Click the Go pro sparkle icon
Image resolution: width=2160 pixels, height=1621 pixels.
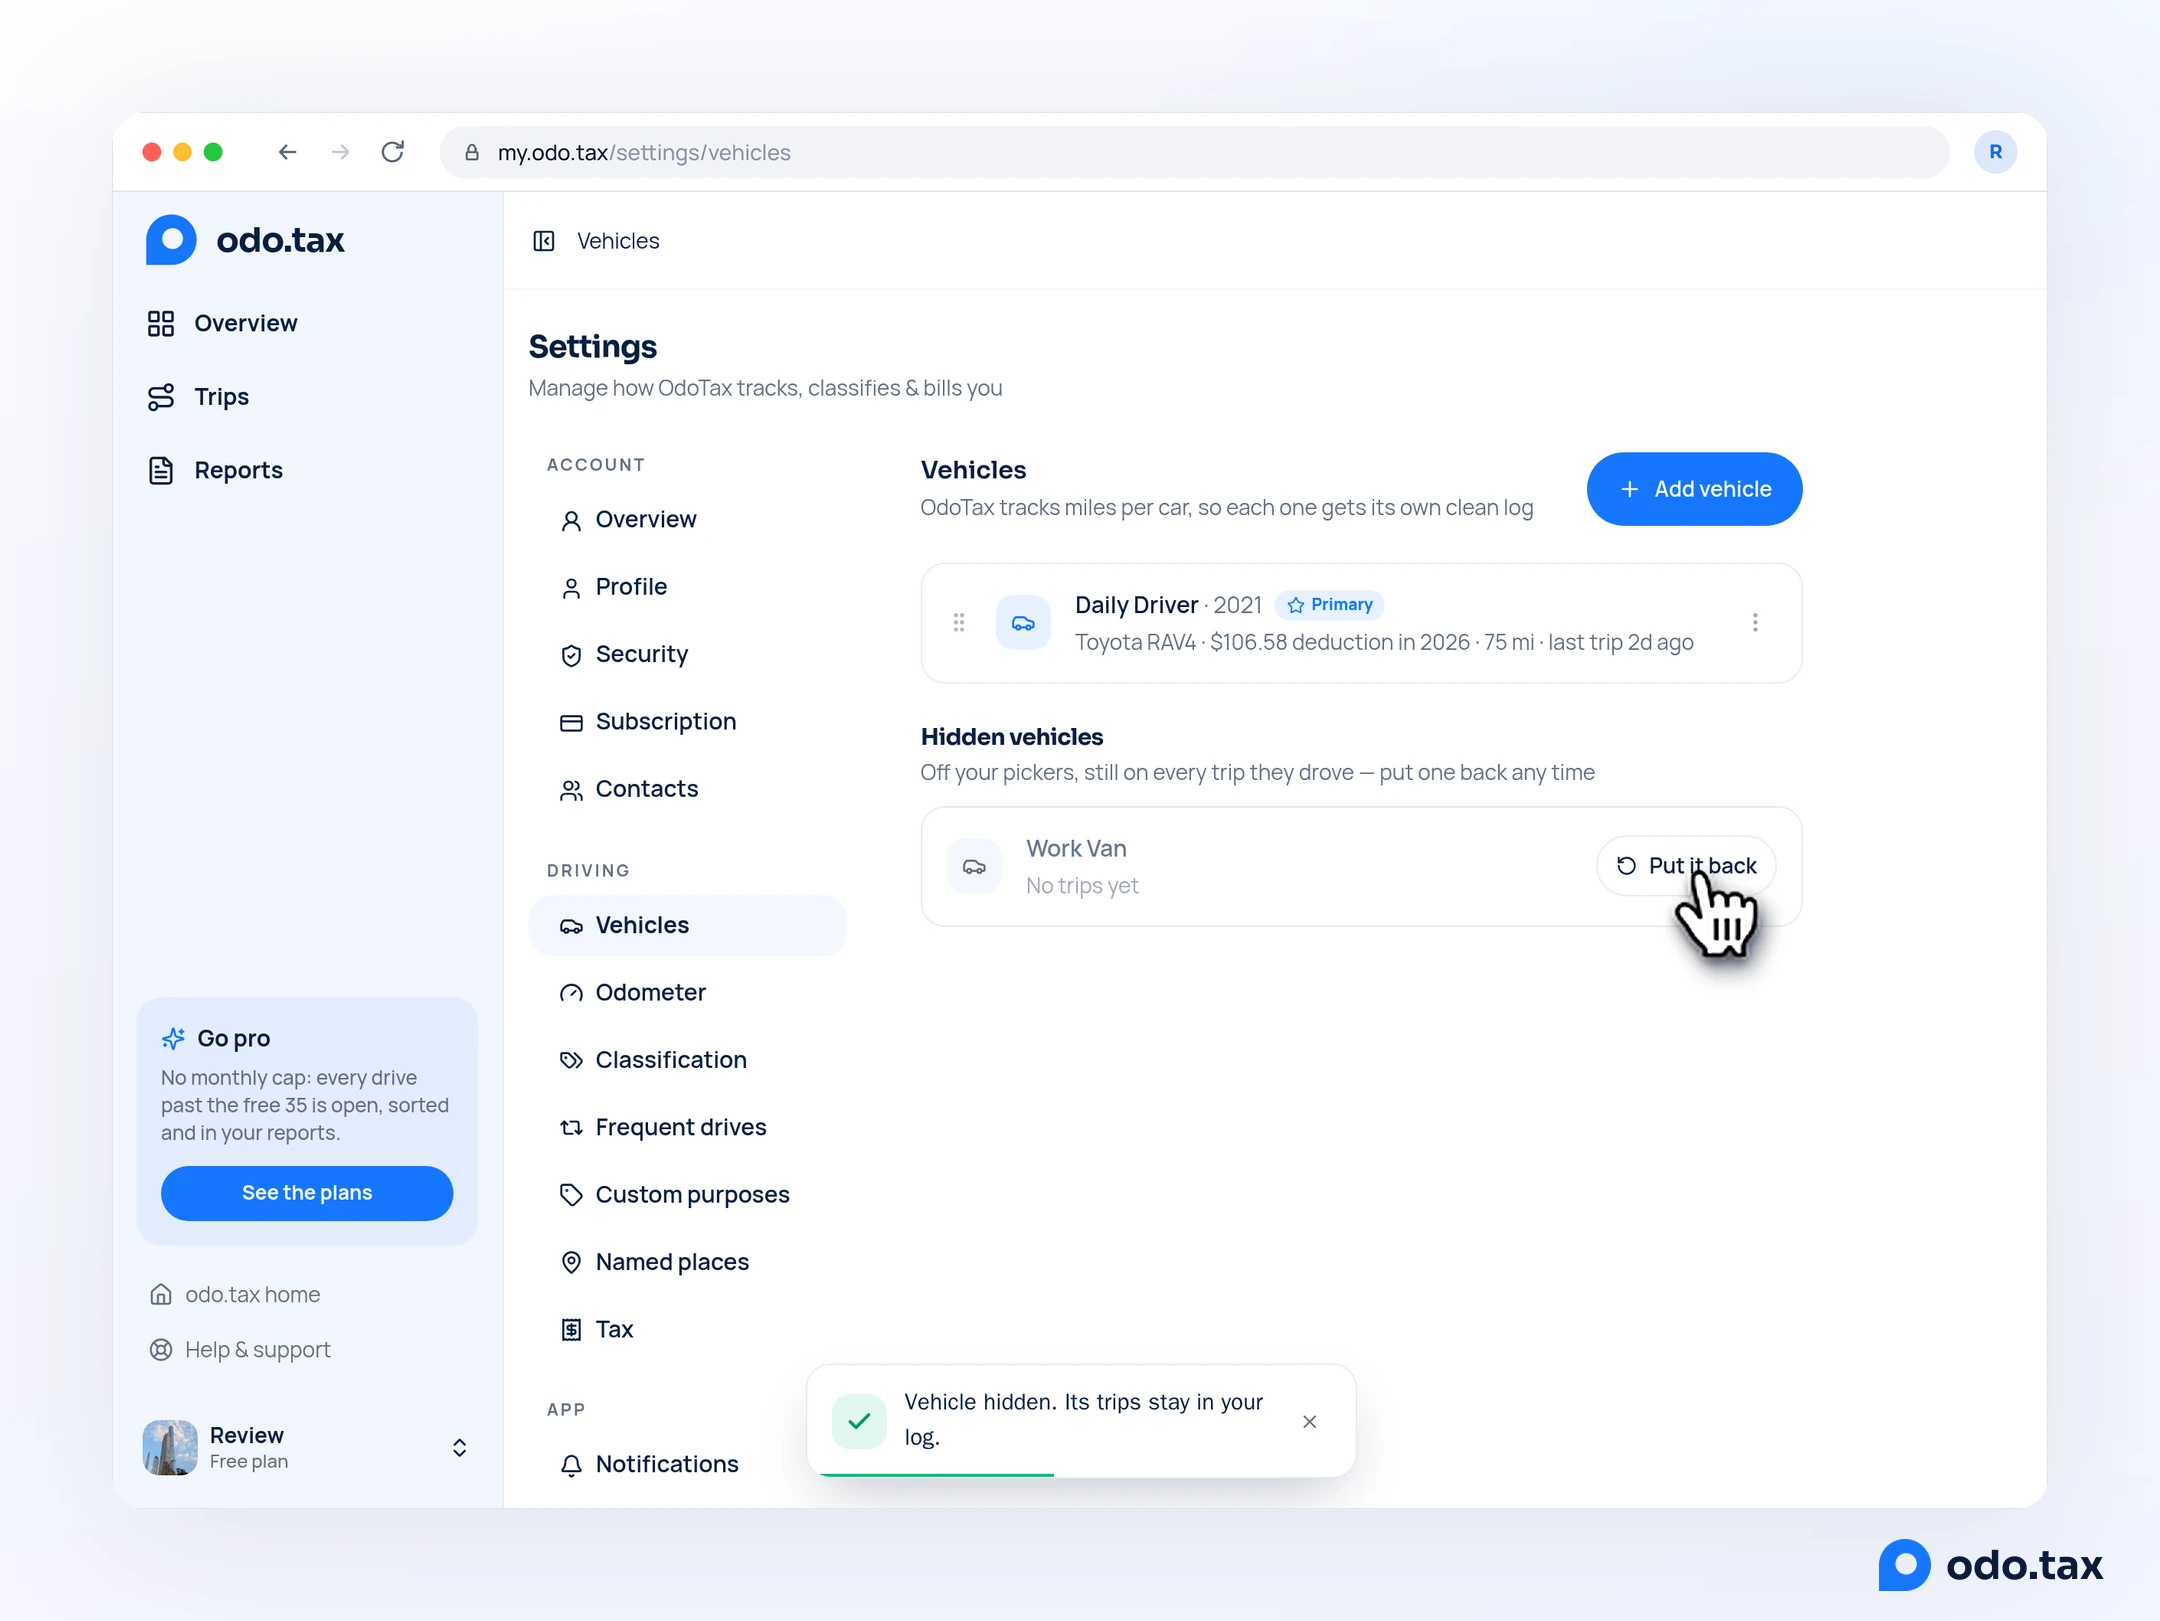pos(173,1039)
